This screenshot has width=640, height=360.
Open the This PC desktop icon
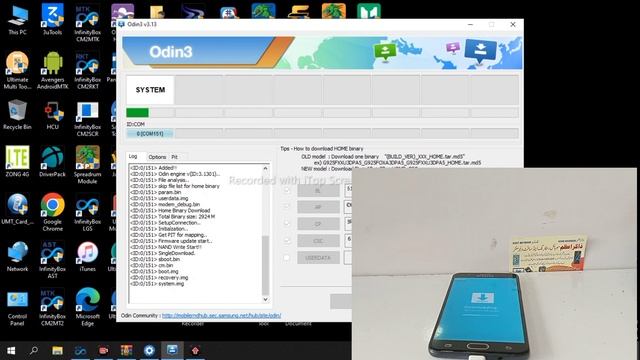[18, 20]
